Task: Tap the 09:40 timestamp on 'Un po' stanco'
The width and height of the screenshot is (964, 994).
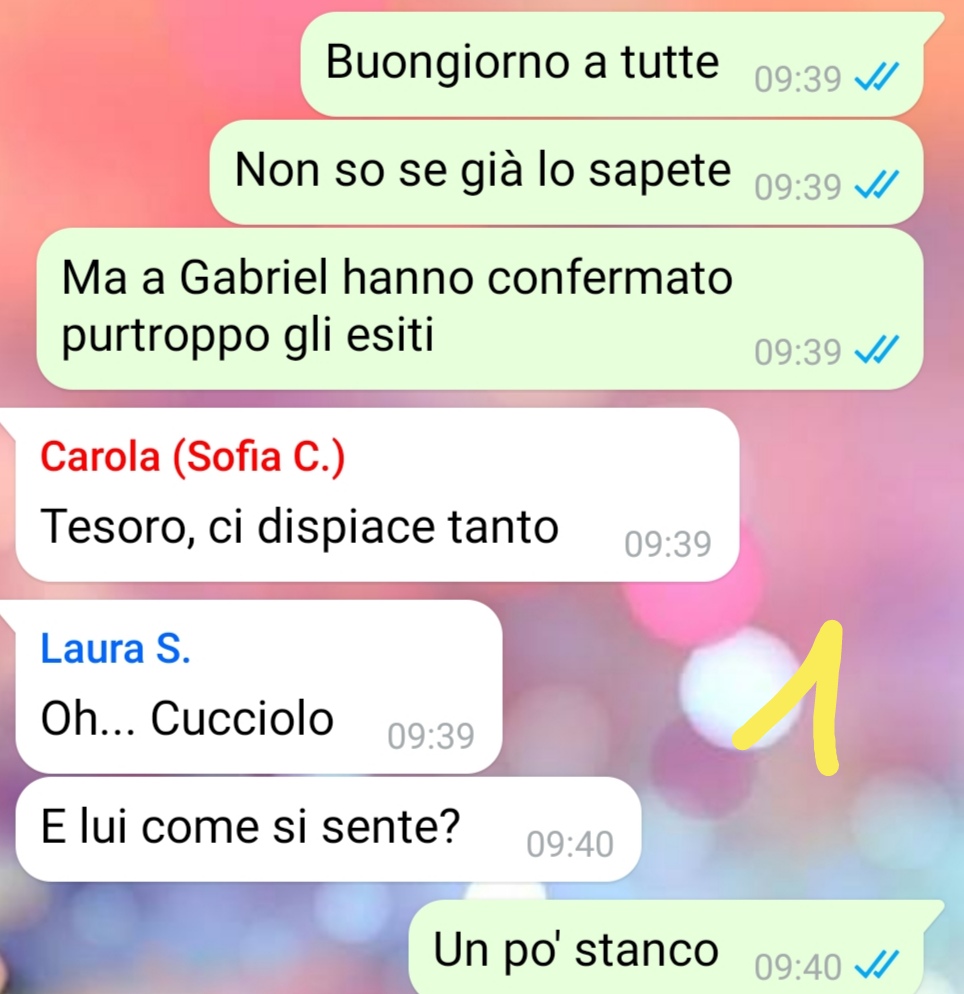Action: 798,966
